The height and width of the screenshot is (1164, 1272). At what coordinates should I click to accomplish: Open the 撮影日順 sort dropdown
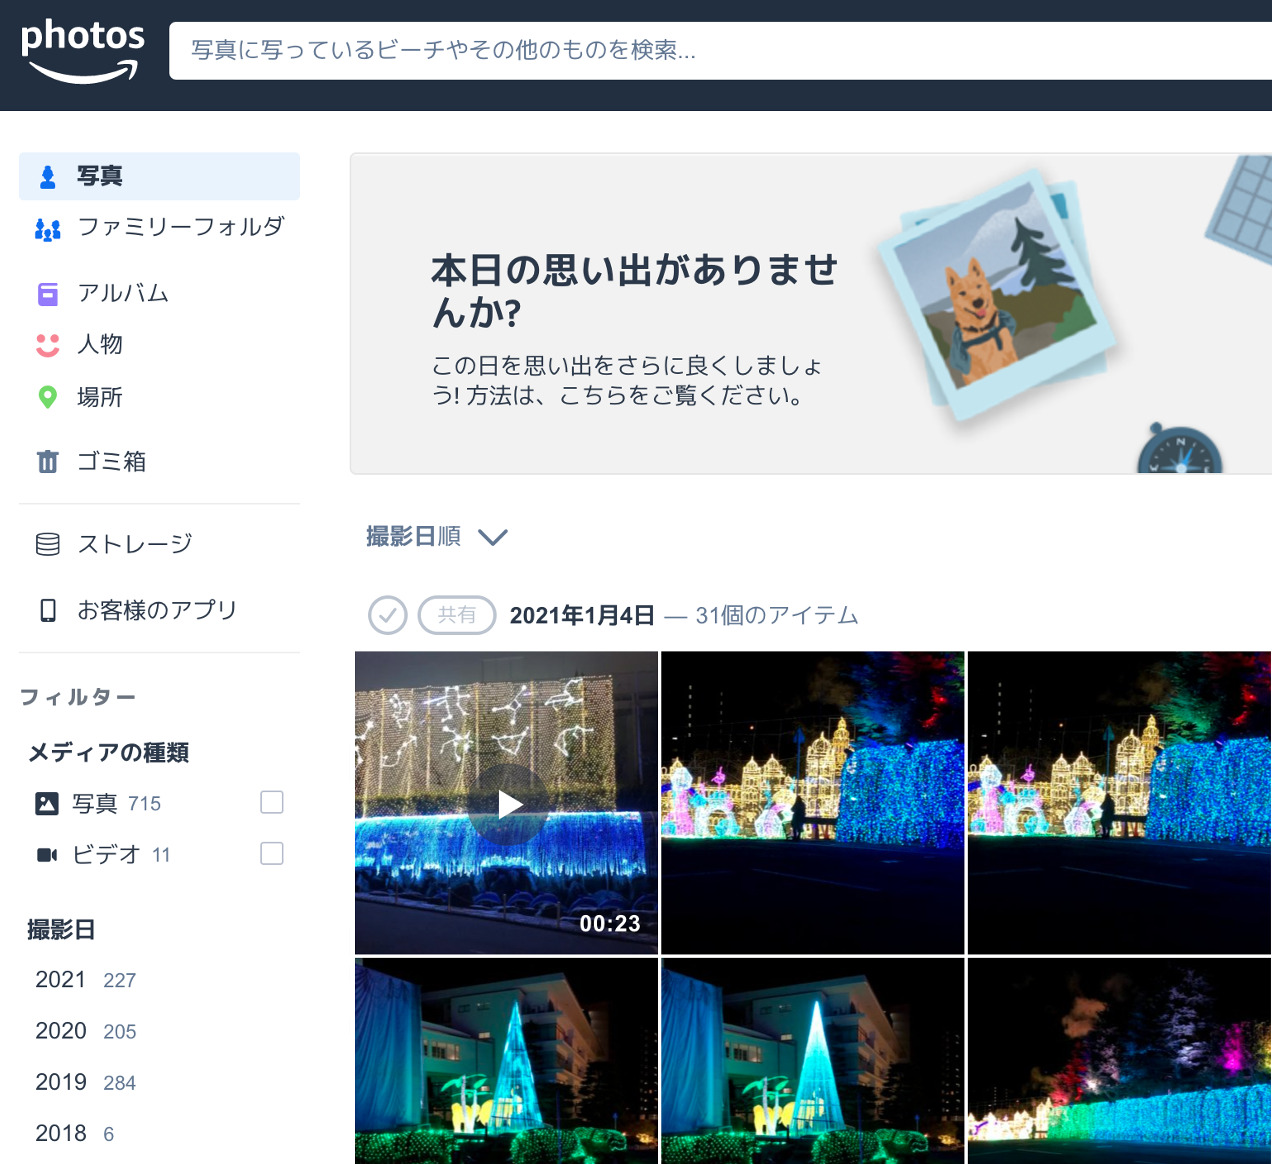(x=437, y=537)
